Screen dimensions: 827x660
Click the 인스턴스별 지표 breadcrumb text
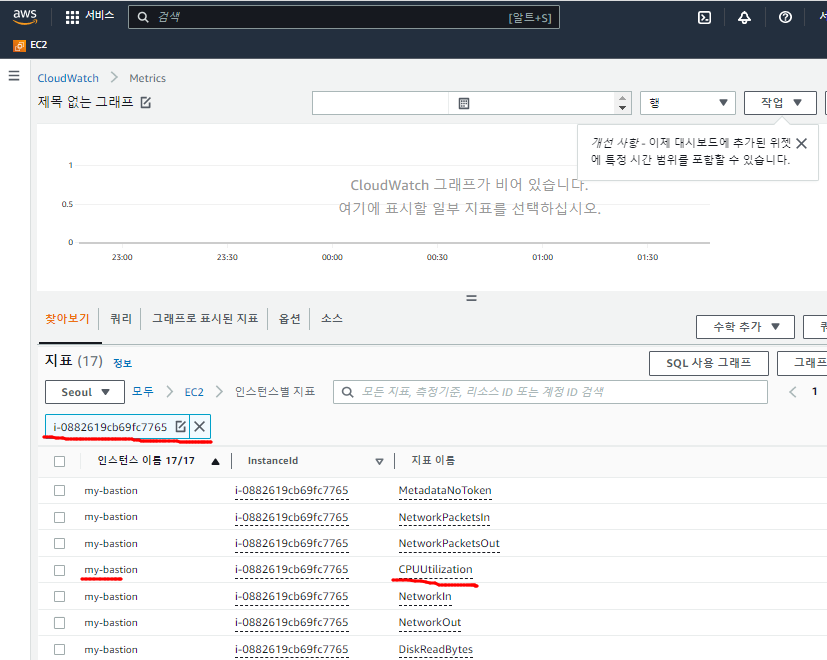tap(275, 391)
